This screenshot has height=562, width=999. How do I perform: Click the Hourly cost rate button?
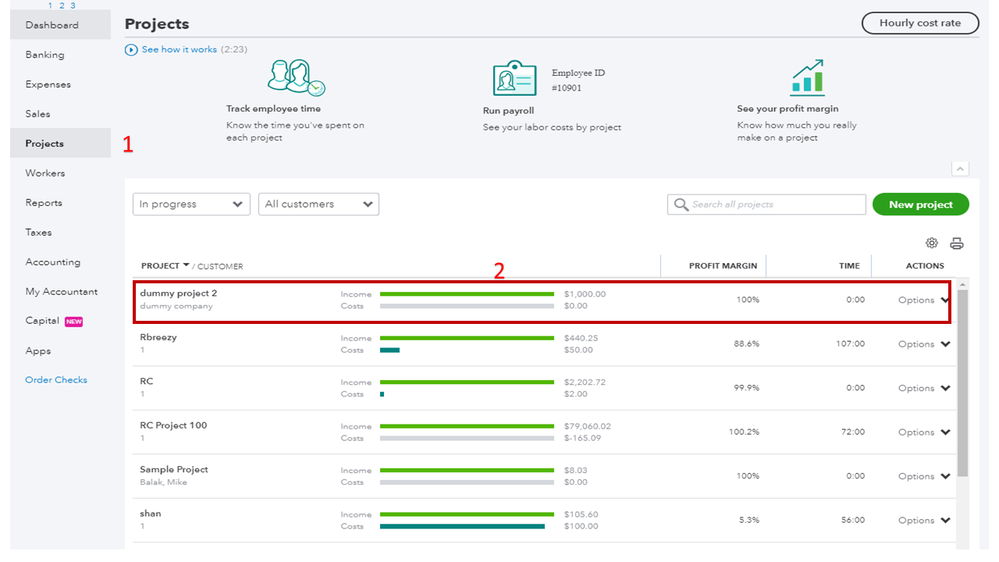pos(919,23)
